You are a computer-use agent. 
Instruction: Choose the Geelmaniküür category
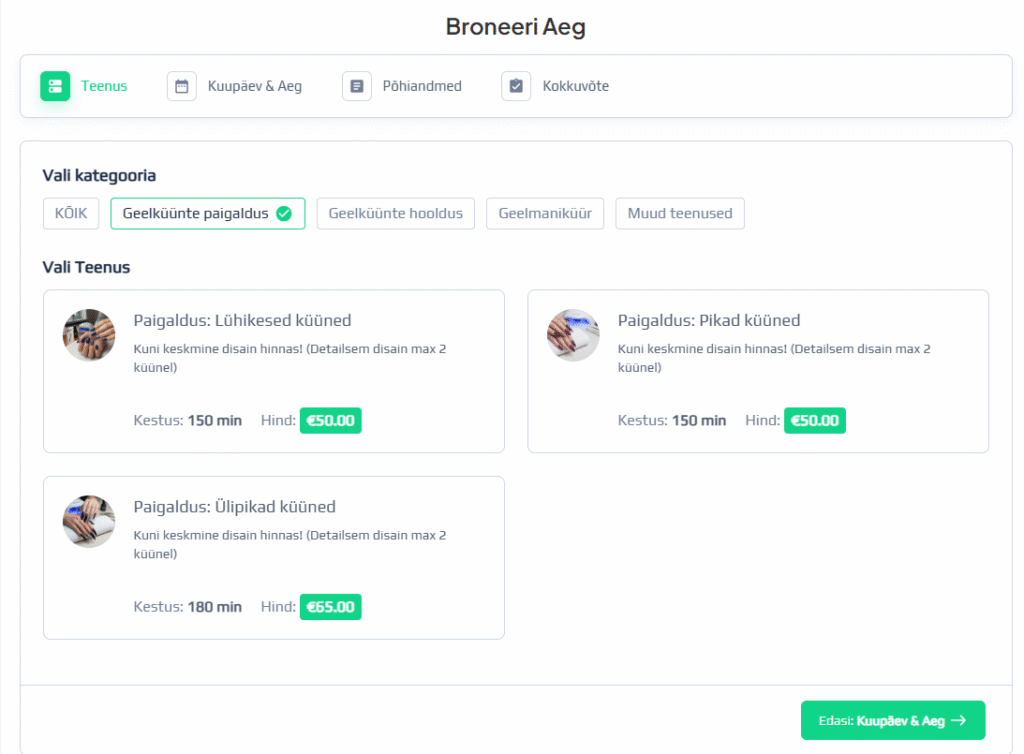545,213
